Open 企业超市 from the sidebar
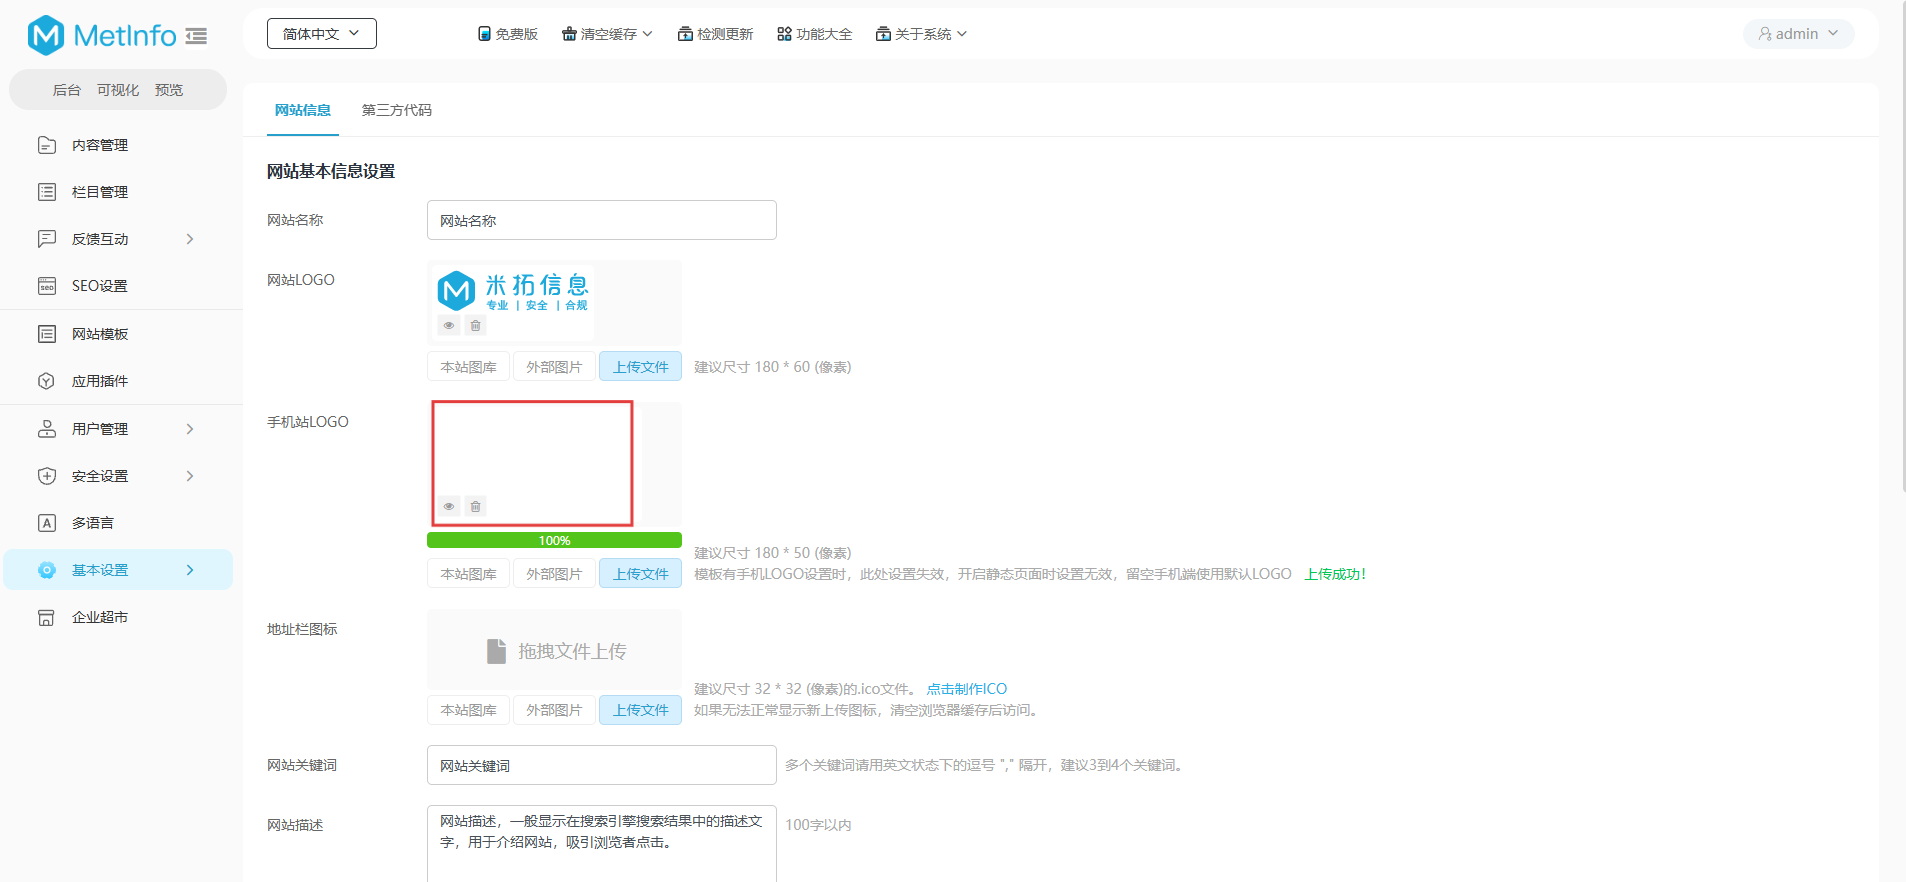This screenshot has width=1906, height=882. [x=100, y=617]
